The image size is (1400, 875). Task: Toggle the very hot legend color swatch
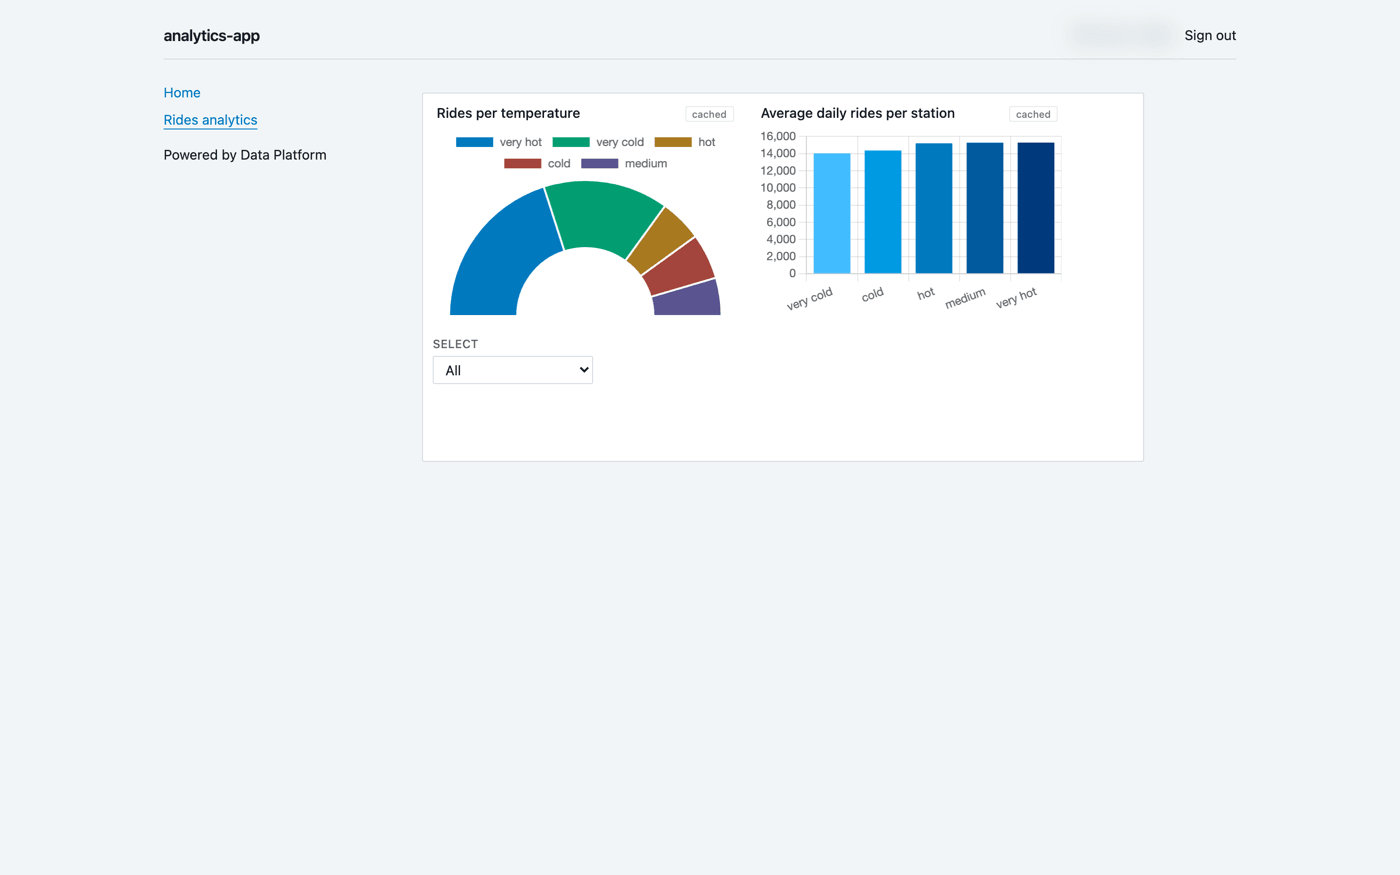point(474,142)
